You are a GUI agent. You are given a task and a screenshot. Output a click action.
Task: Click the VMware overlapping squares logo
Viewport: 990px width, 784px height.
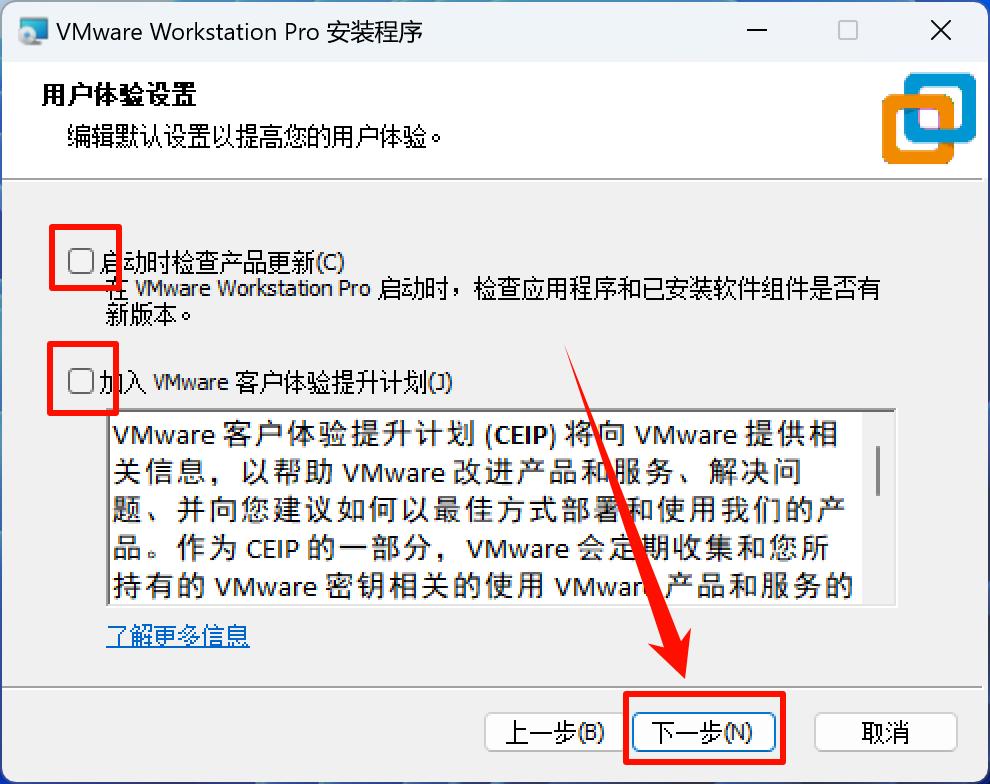[929, 119]
